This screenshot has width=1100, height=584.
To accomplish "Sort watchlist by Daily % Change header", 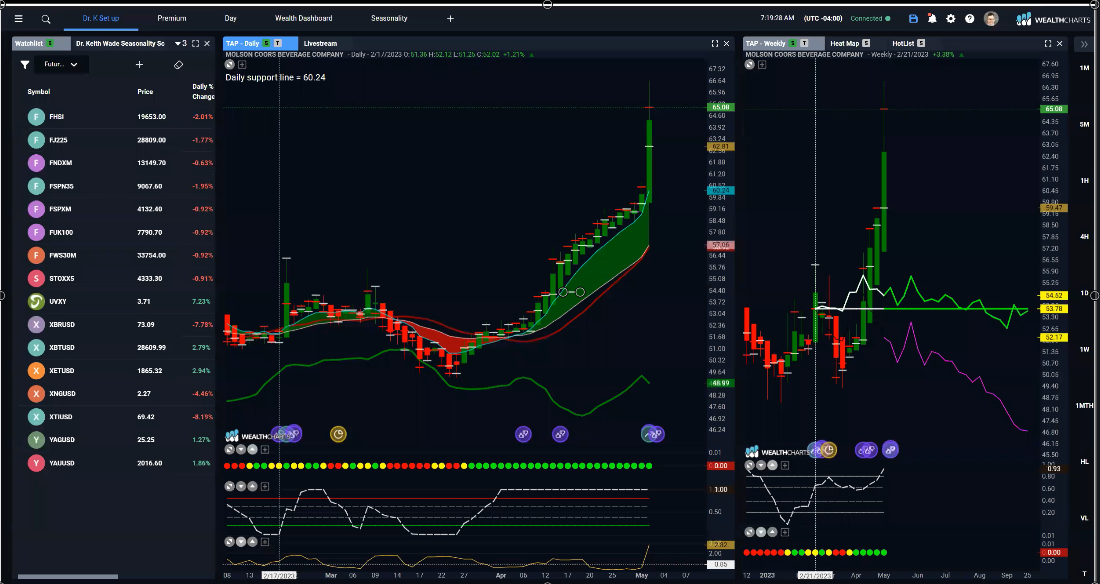I will 203,91.
